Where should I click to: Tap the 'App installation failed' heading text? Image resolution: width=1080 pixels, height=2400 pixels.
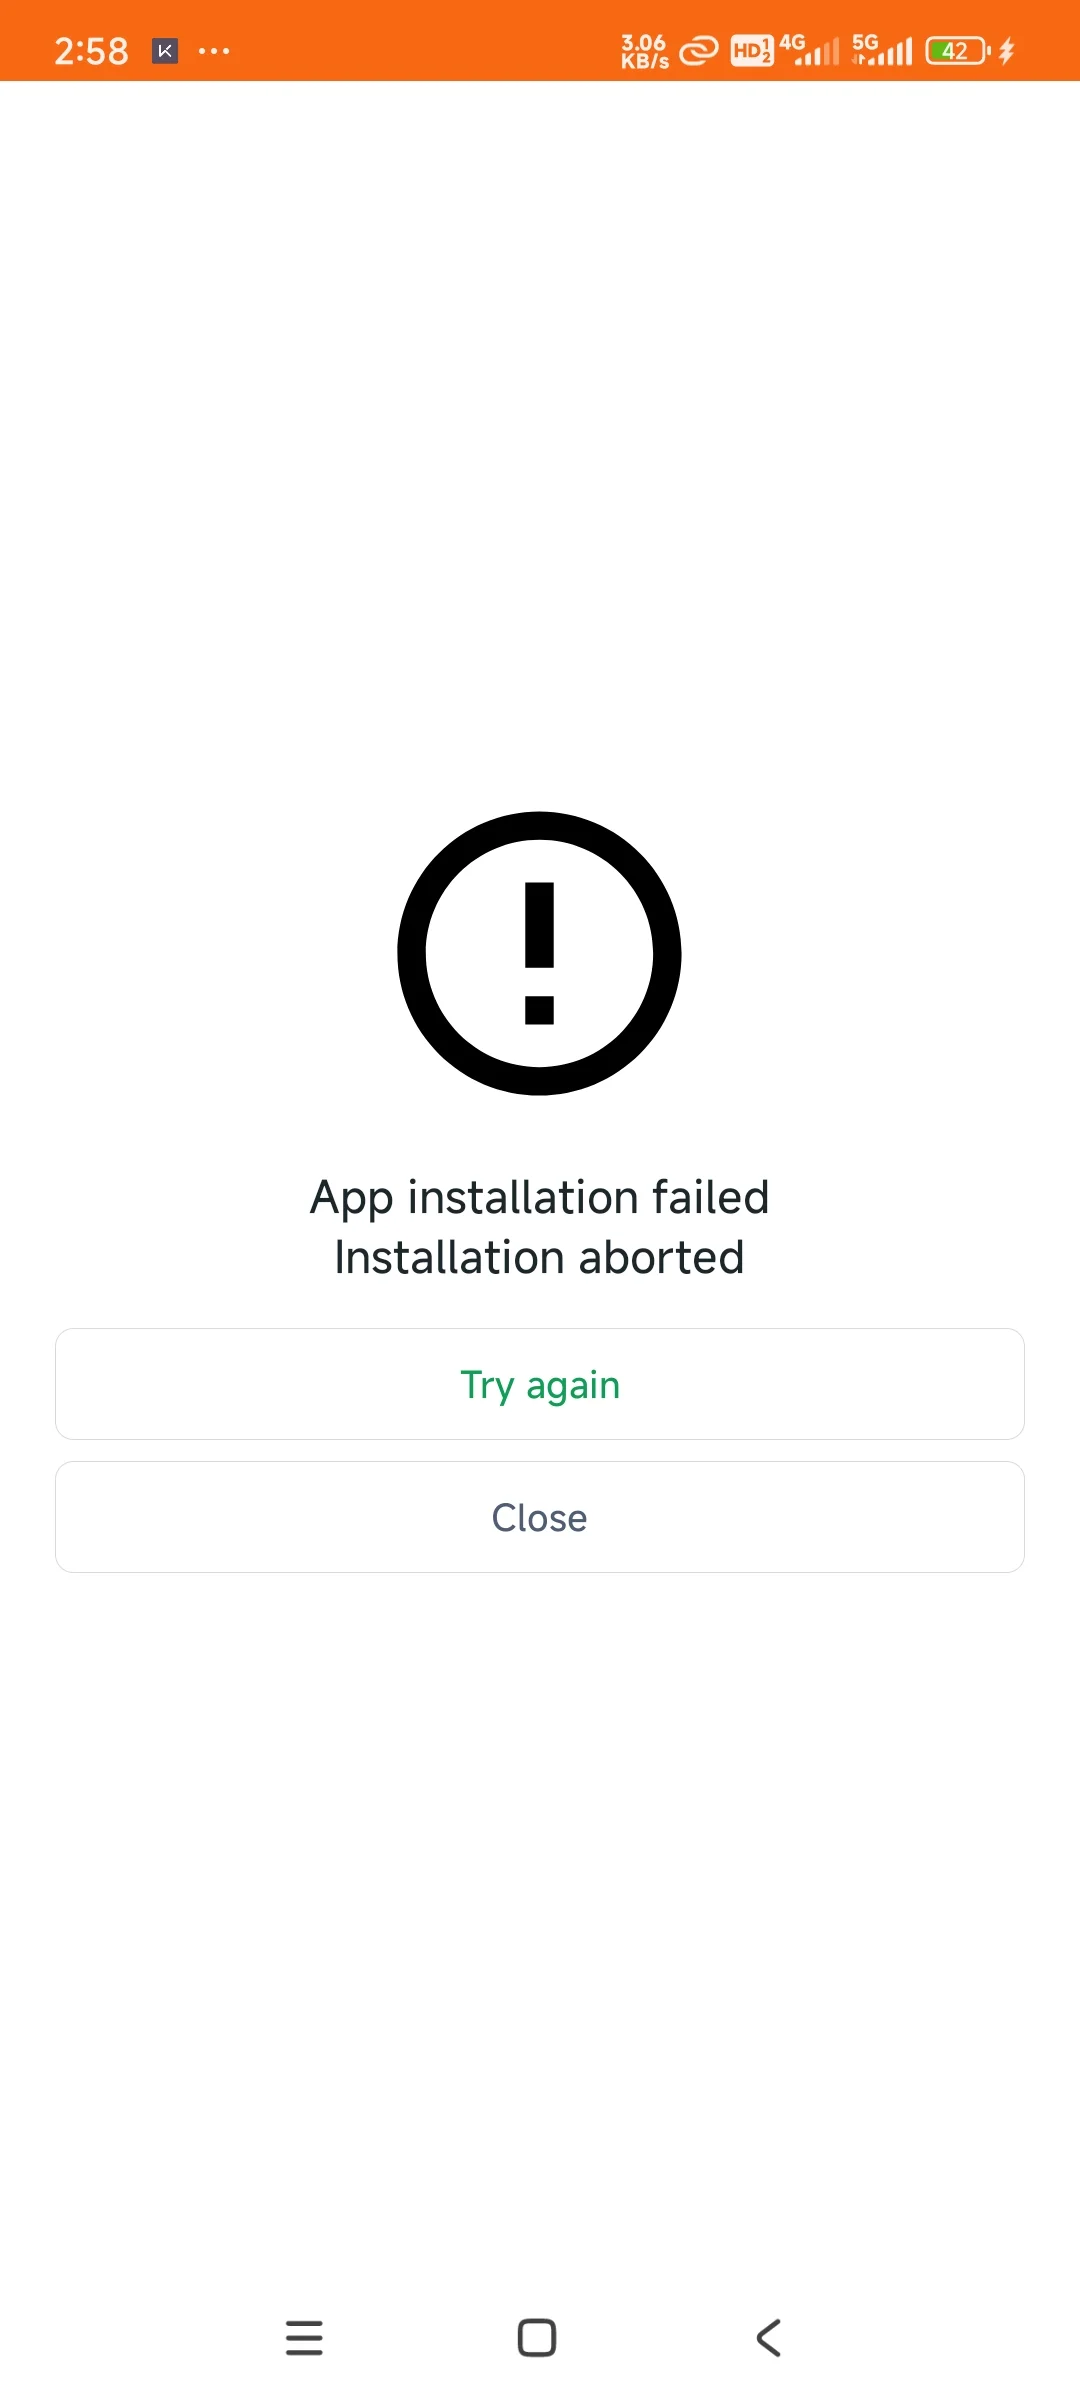point(540,1198)
